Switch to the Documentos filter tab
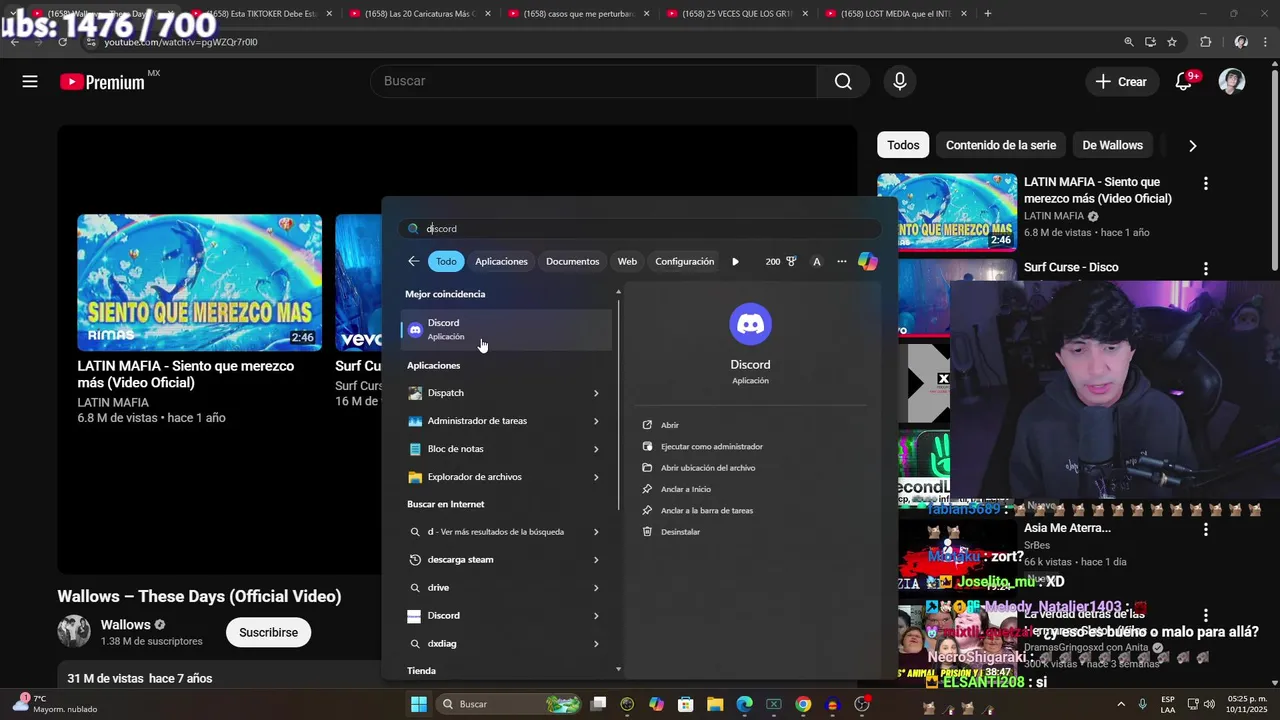This screenshot has height=720, width=1280. coord(572,261)
